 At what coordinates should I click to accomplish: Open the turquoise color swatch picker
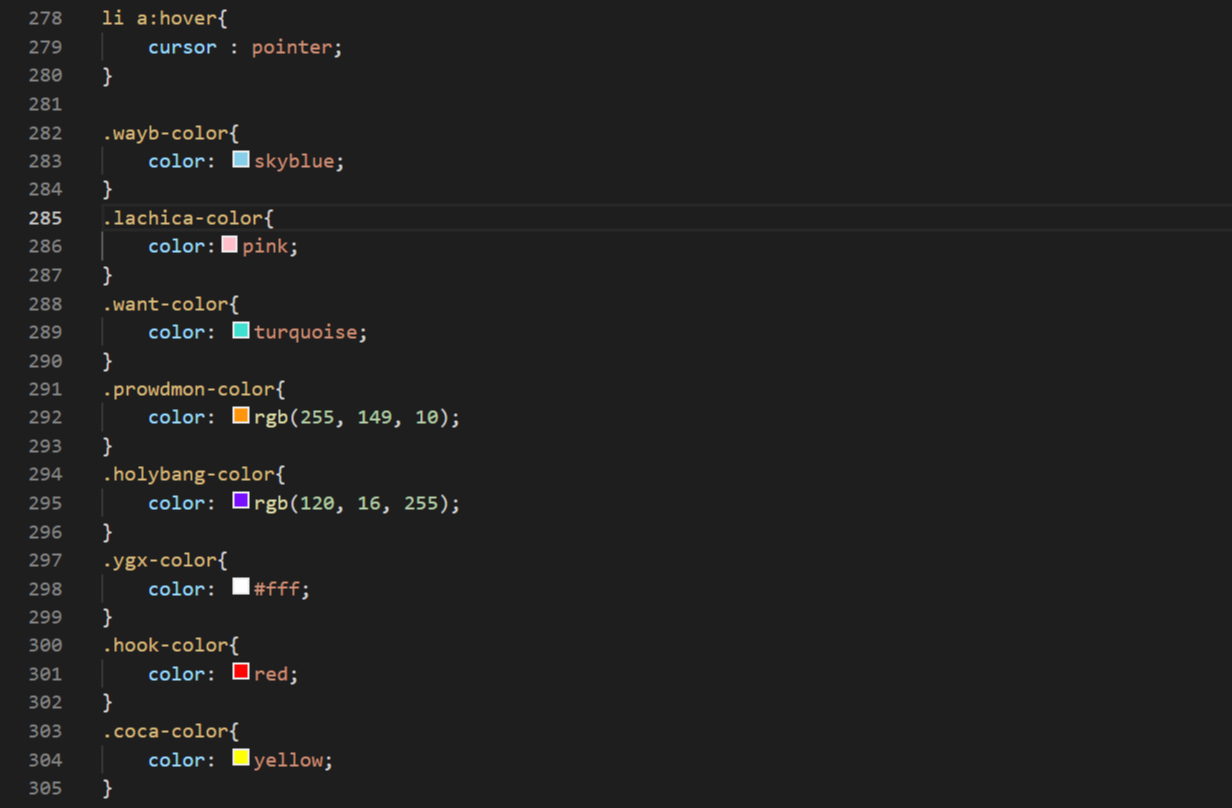(241, 330)
